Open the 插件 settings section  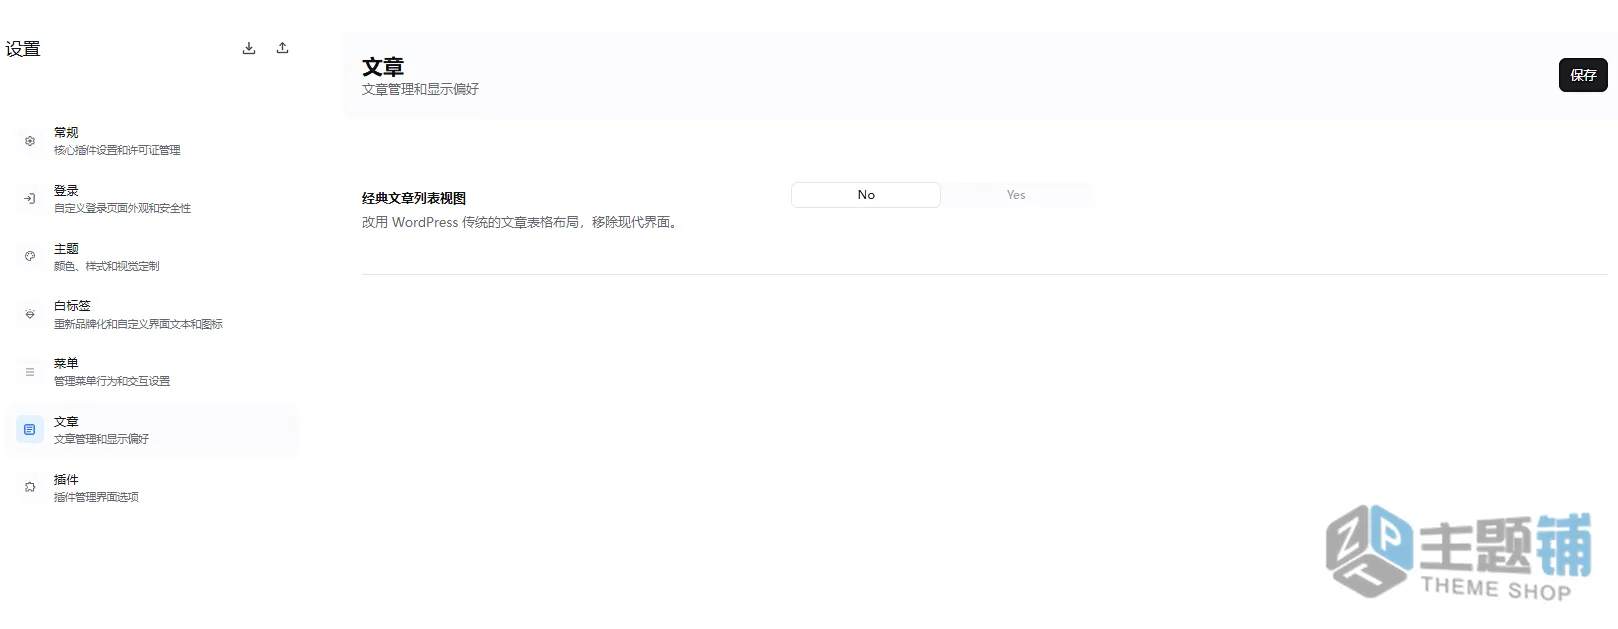coord(152,487)
